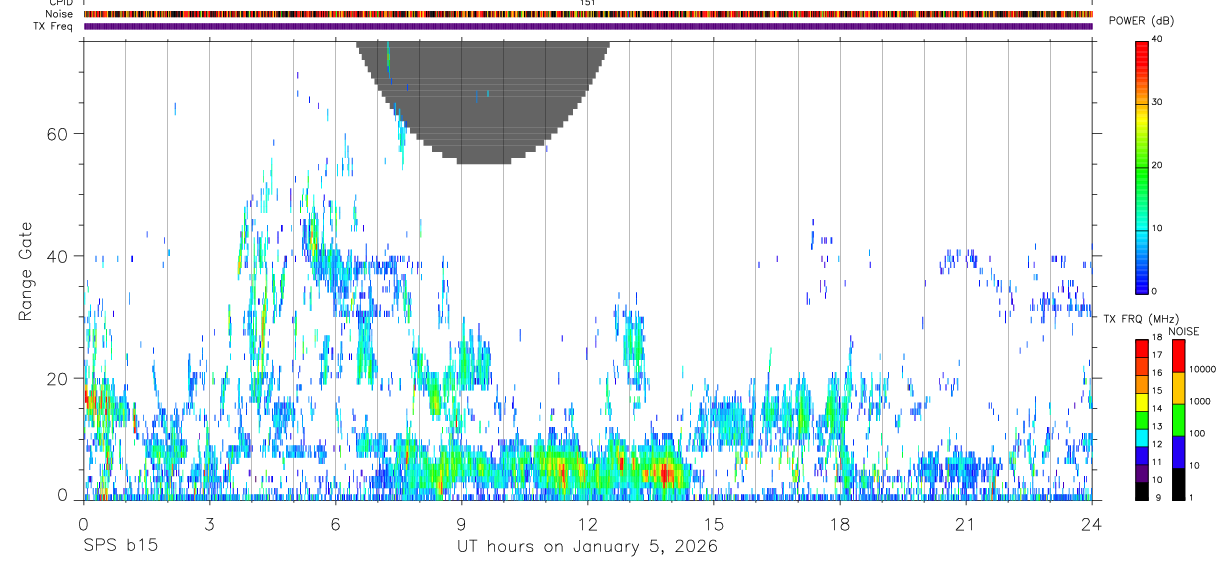The width and height of the screenshot is (1228, 567).
Task: Select the 3 tick on the UT hours axis
Action: point(209,524)
